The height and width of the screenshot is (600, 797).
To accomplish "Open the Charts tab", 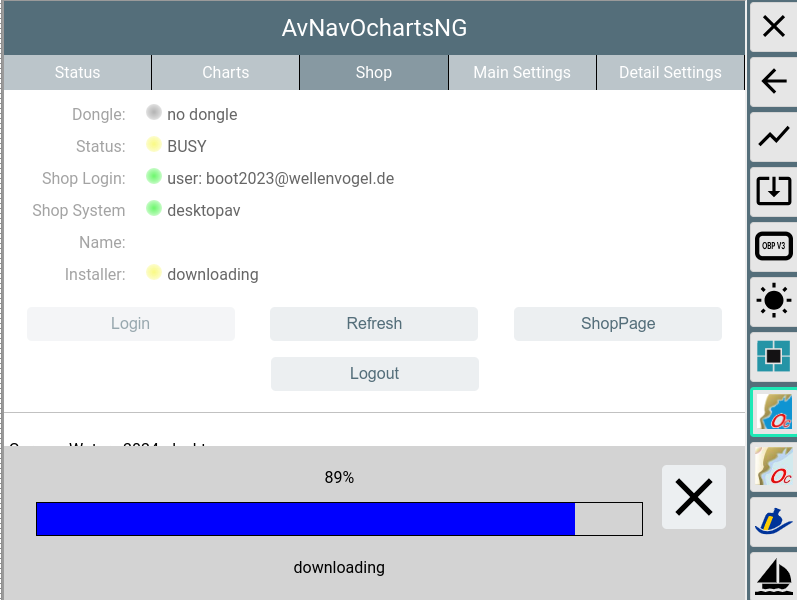I will click(x=225, y=72).
